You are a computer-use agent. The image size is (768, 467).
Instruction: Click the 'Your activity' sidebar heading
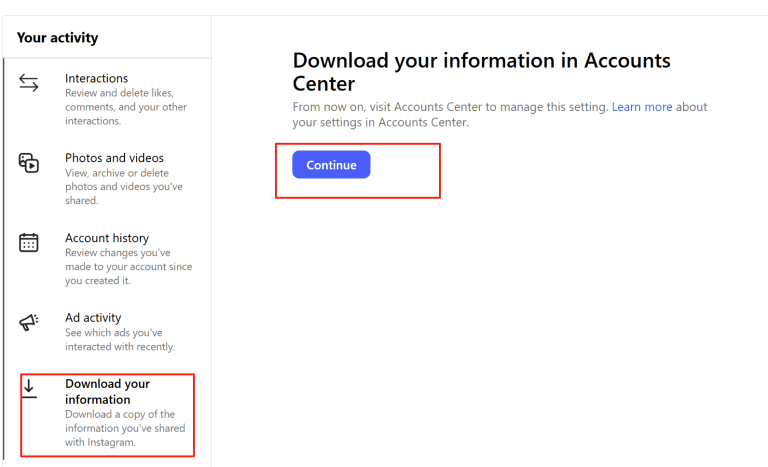coord(58,38)
